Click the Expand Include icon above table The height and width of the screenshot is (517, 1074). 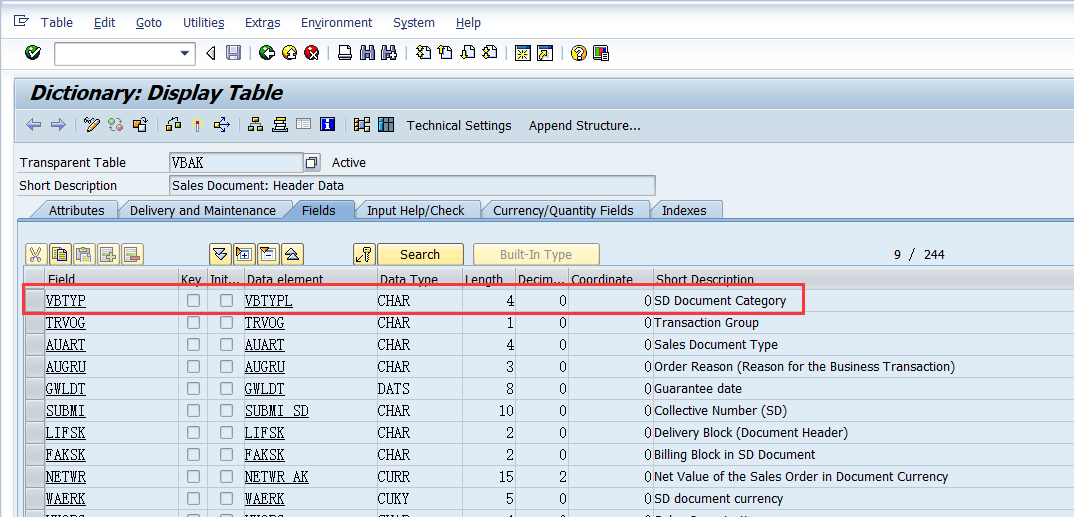tap(243, 254)
